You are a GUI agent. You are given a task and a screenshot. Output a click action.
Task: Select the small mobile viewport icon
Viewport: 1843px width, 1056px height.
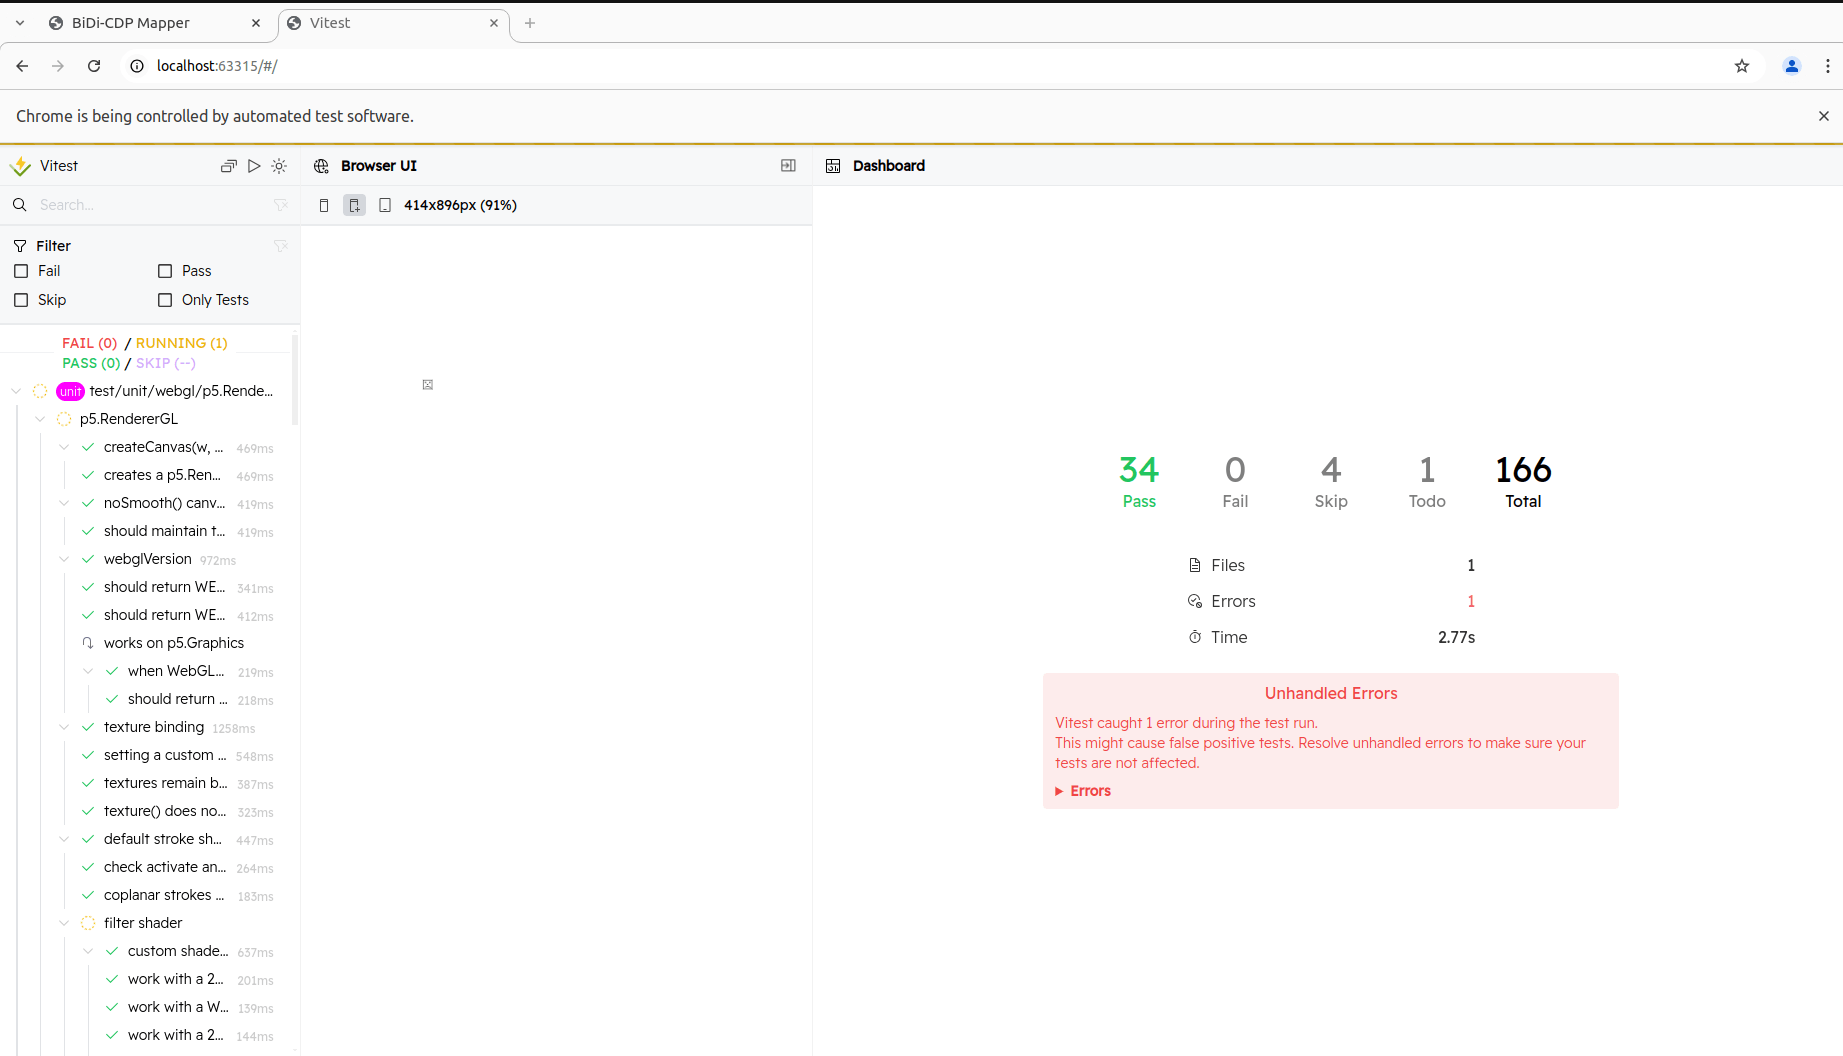324,206
